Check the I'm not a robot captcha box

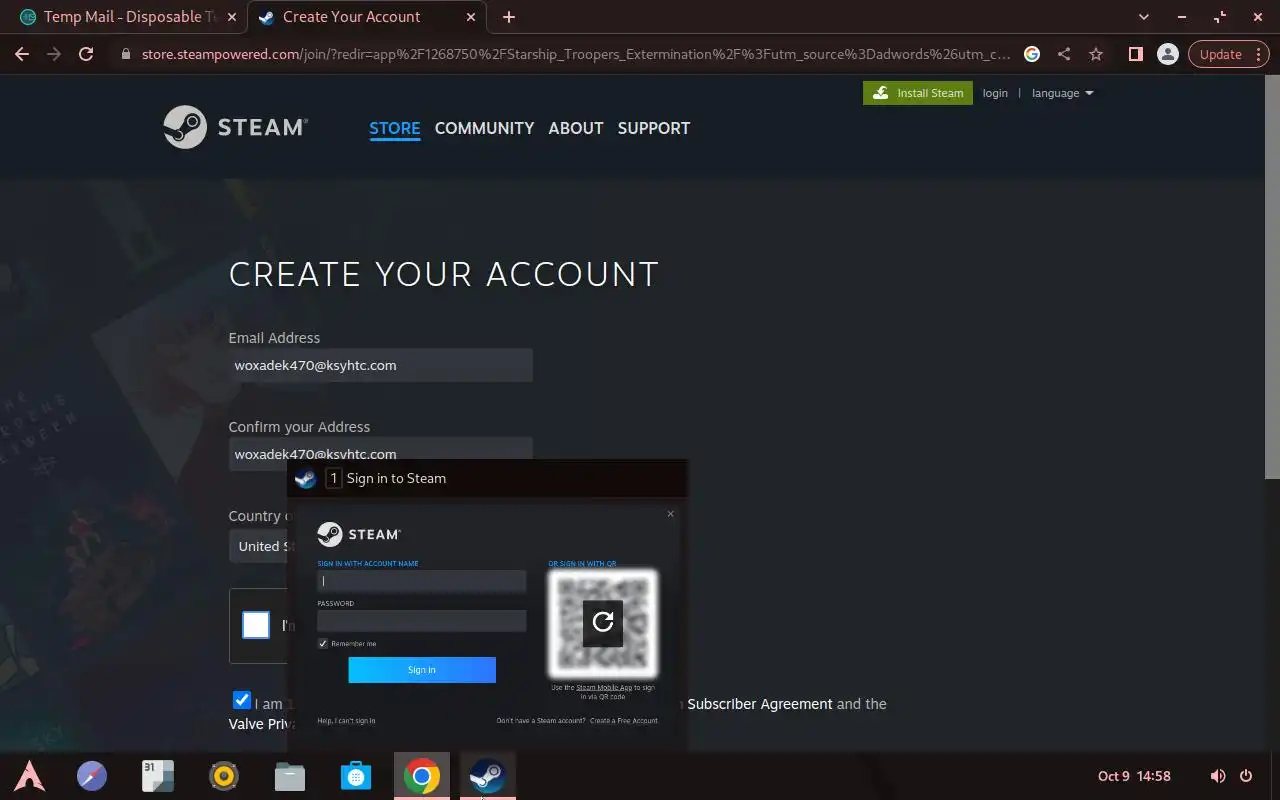point(256,625)
